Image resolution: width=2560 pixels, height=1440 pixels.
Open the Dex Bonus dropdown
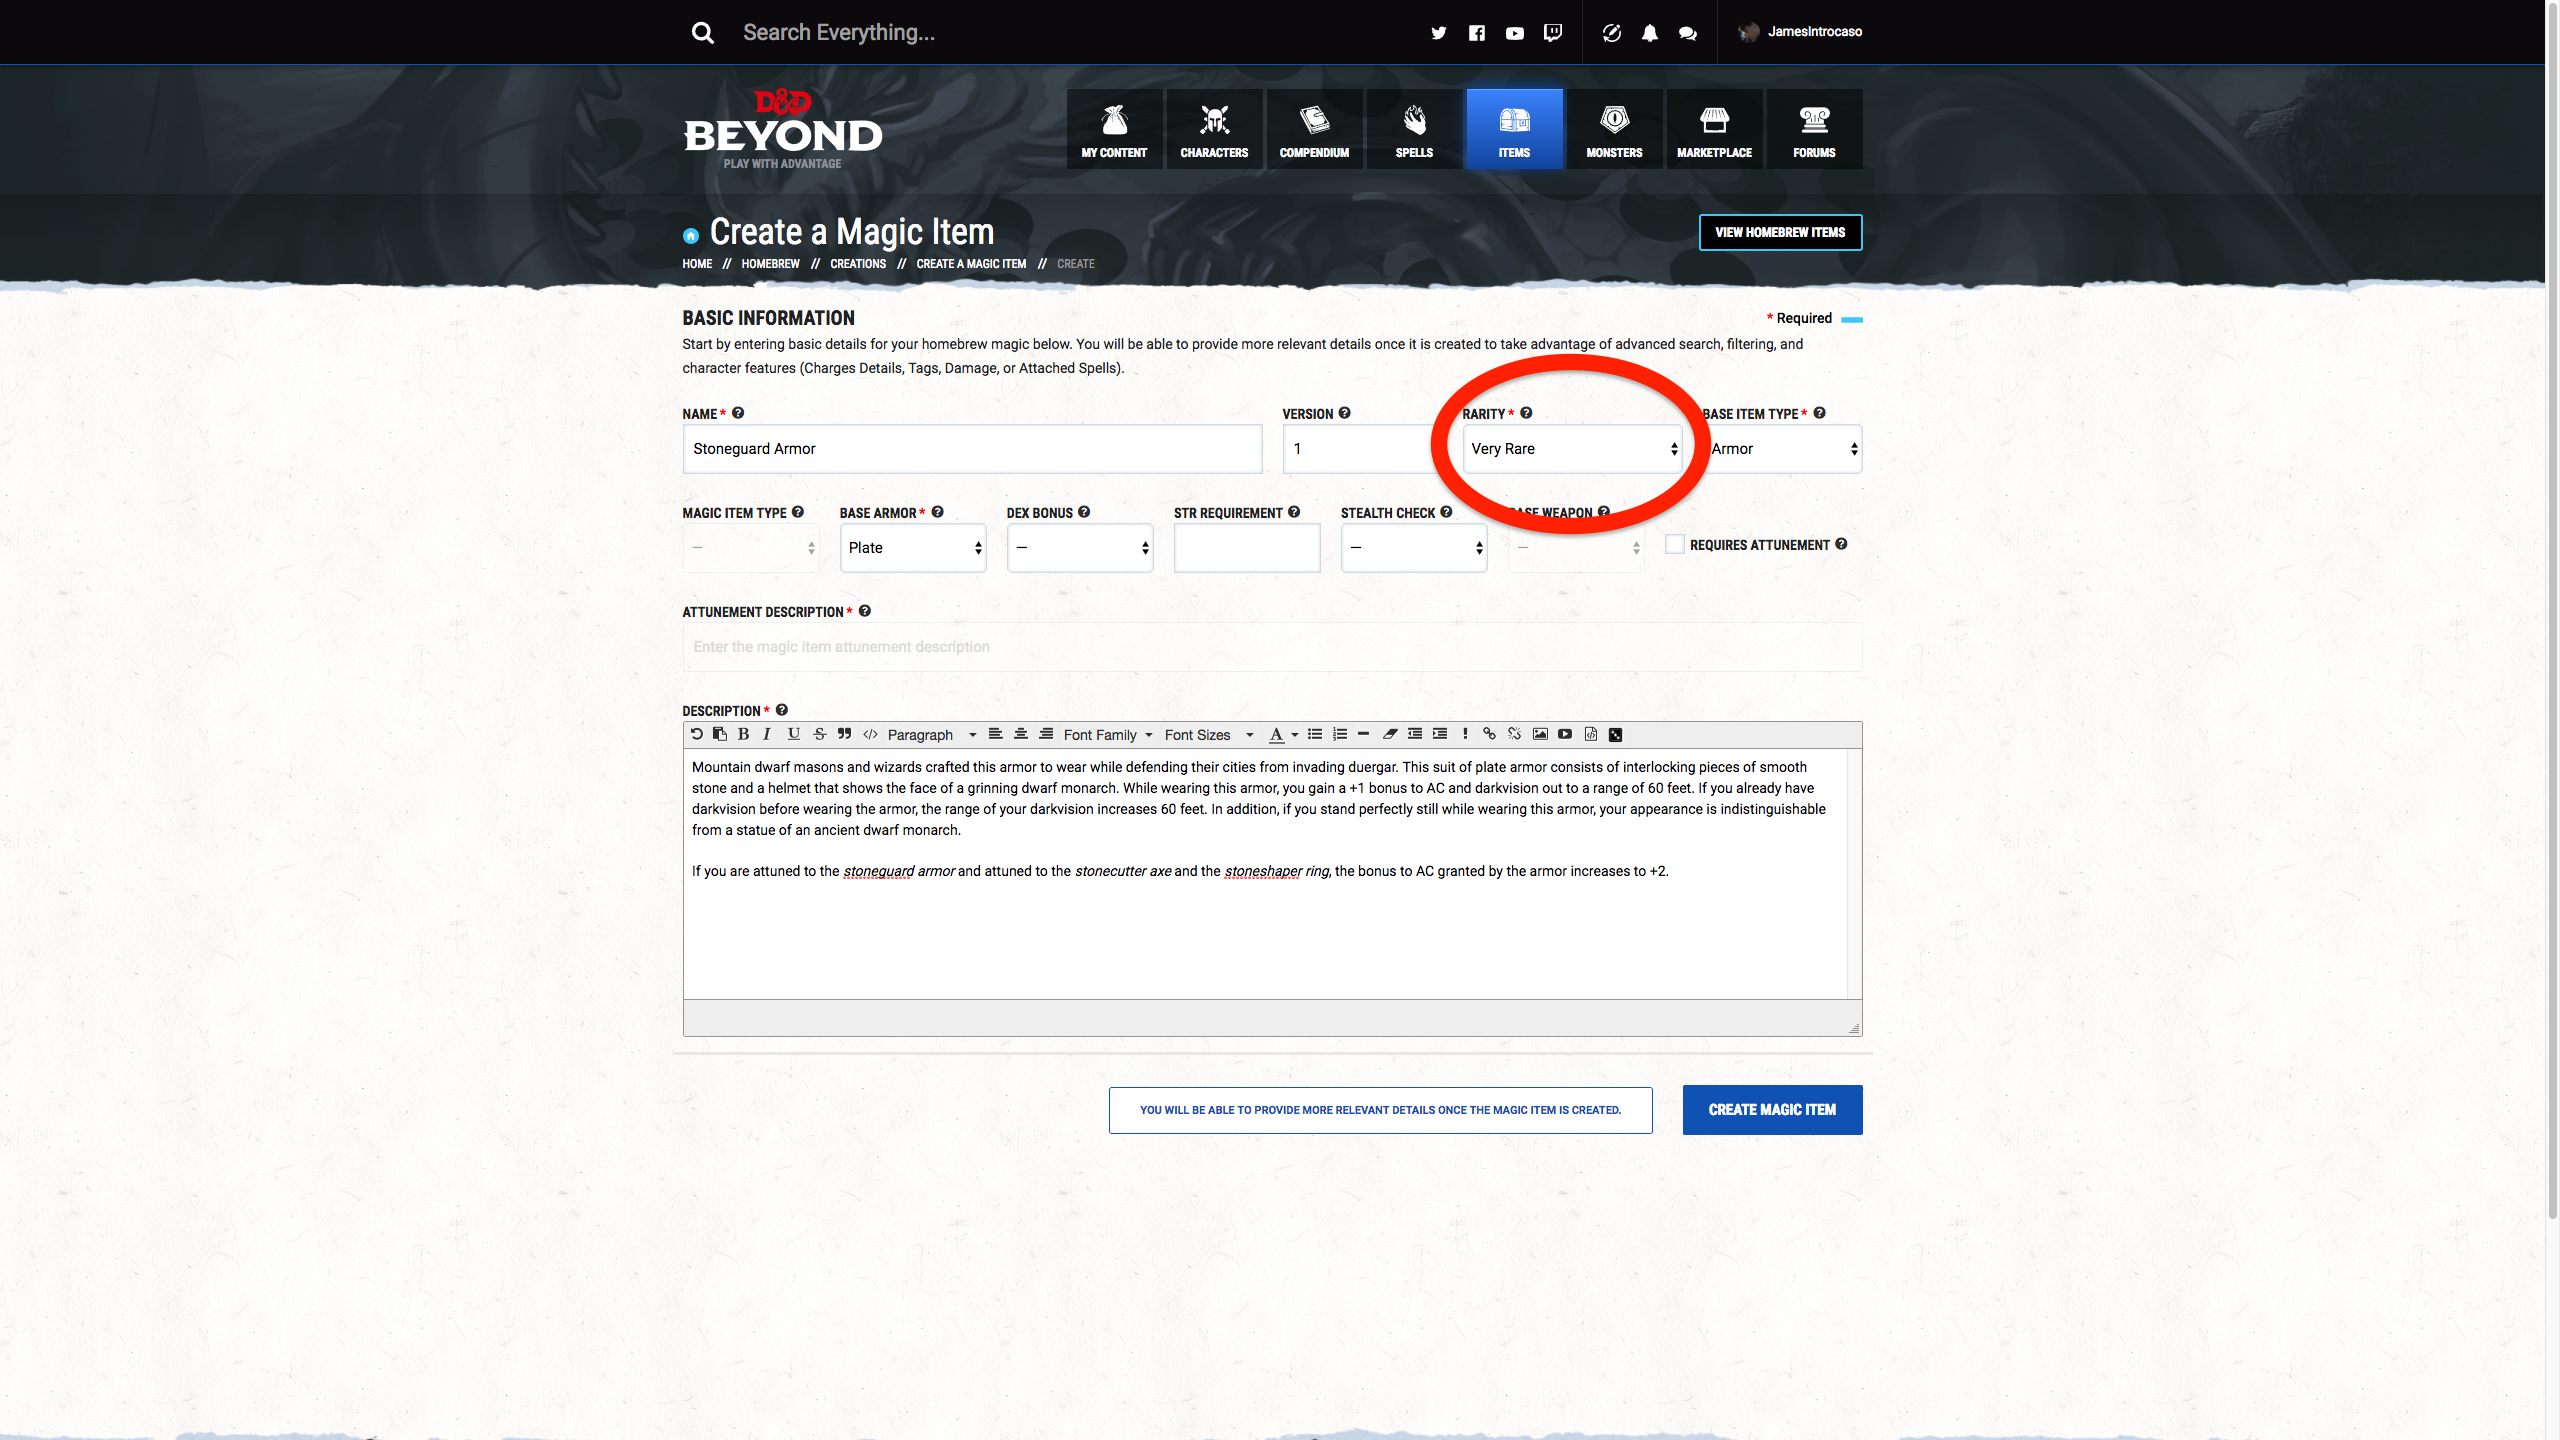coord(1080,548)
